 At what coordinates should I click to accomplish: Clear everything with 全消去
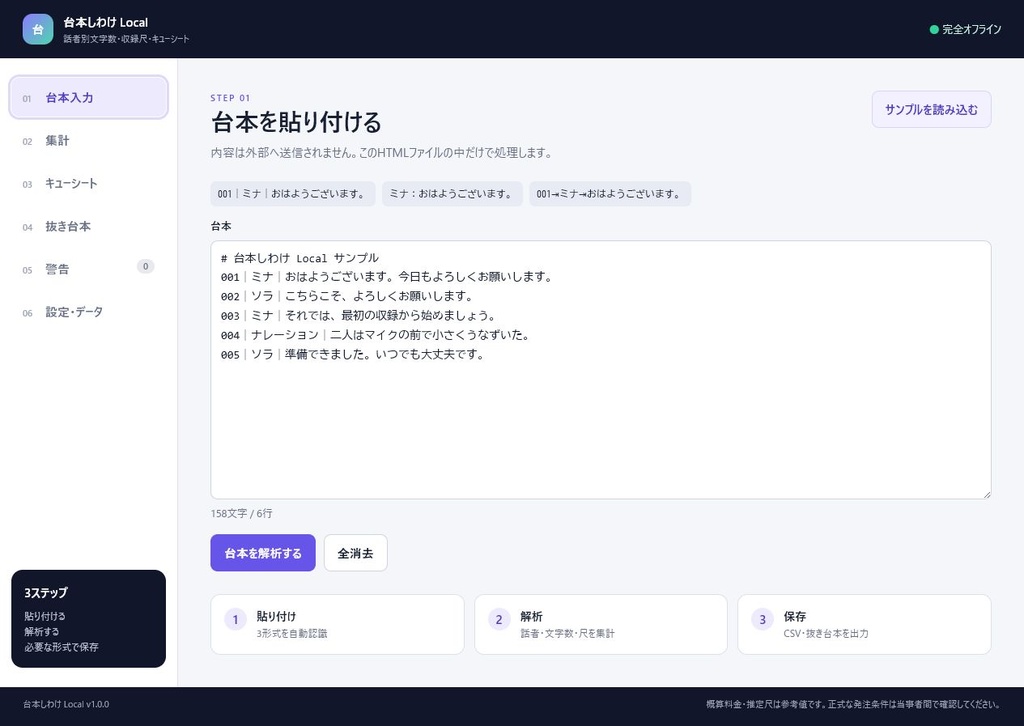355,553
